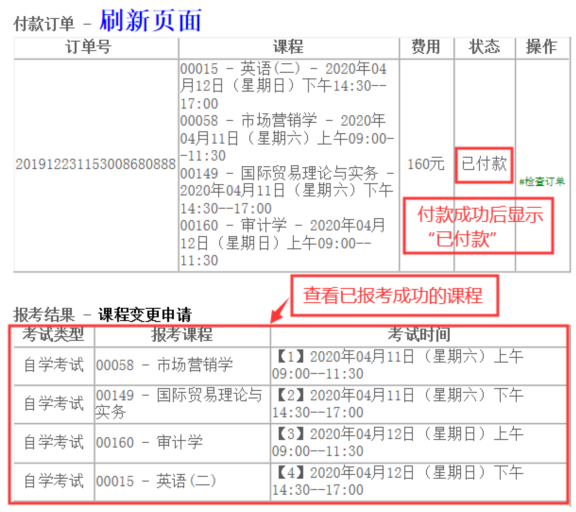Open the 检查订单 check order link
This screenshot has width=576, height=512.
542,181
